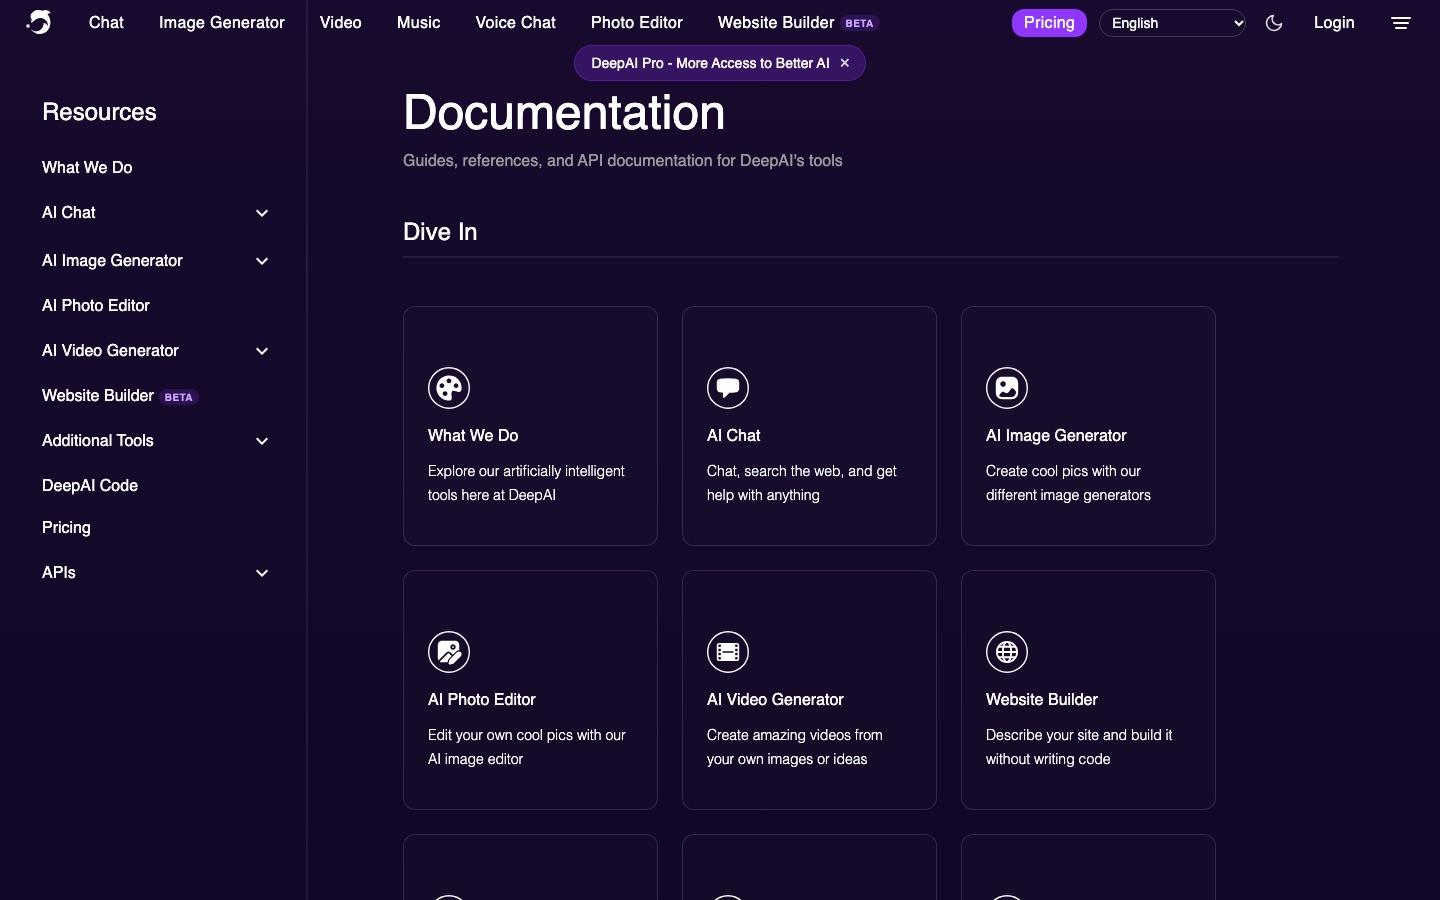The height and width of the screenshot is (900, 1440).
Task: Go to Video in top navigation
Action: (341, 22)
